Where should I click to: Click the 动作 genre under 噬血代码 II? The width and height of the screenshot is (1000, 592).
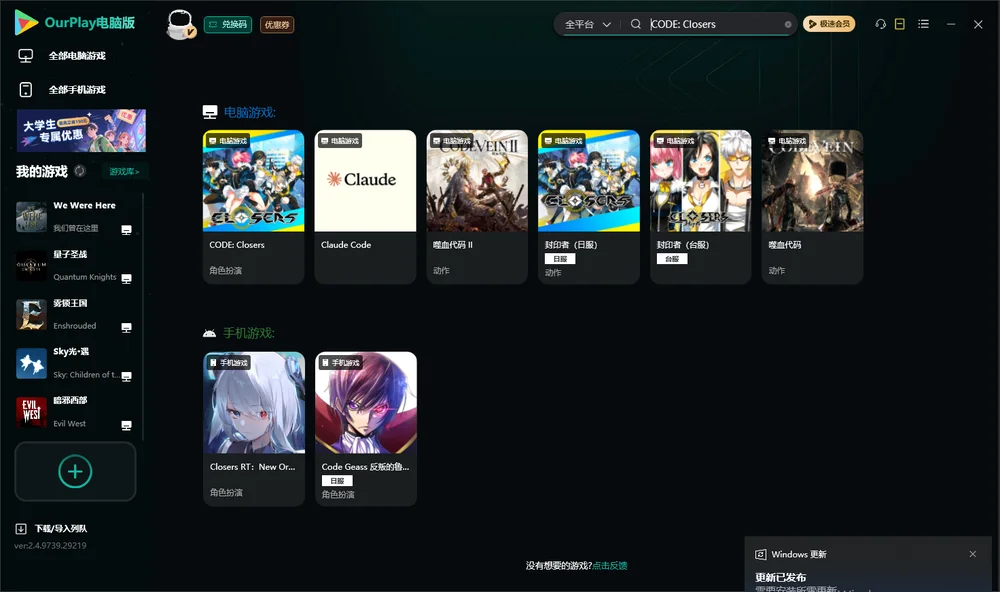pyautogui.click(x=441, y=270)
